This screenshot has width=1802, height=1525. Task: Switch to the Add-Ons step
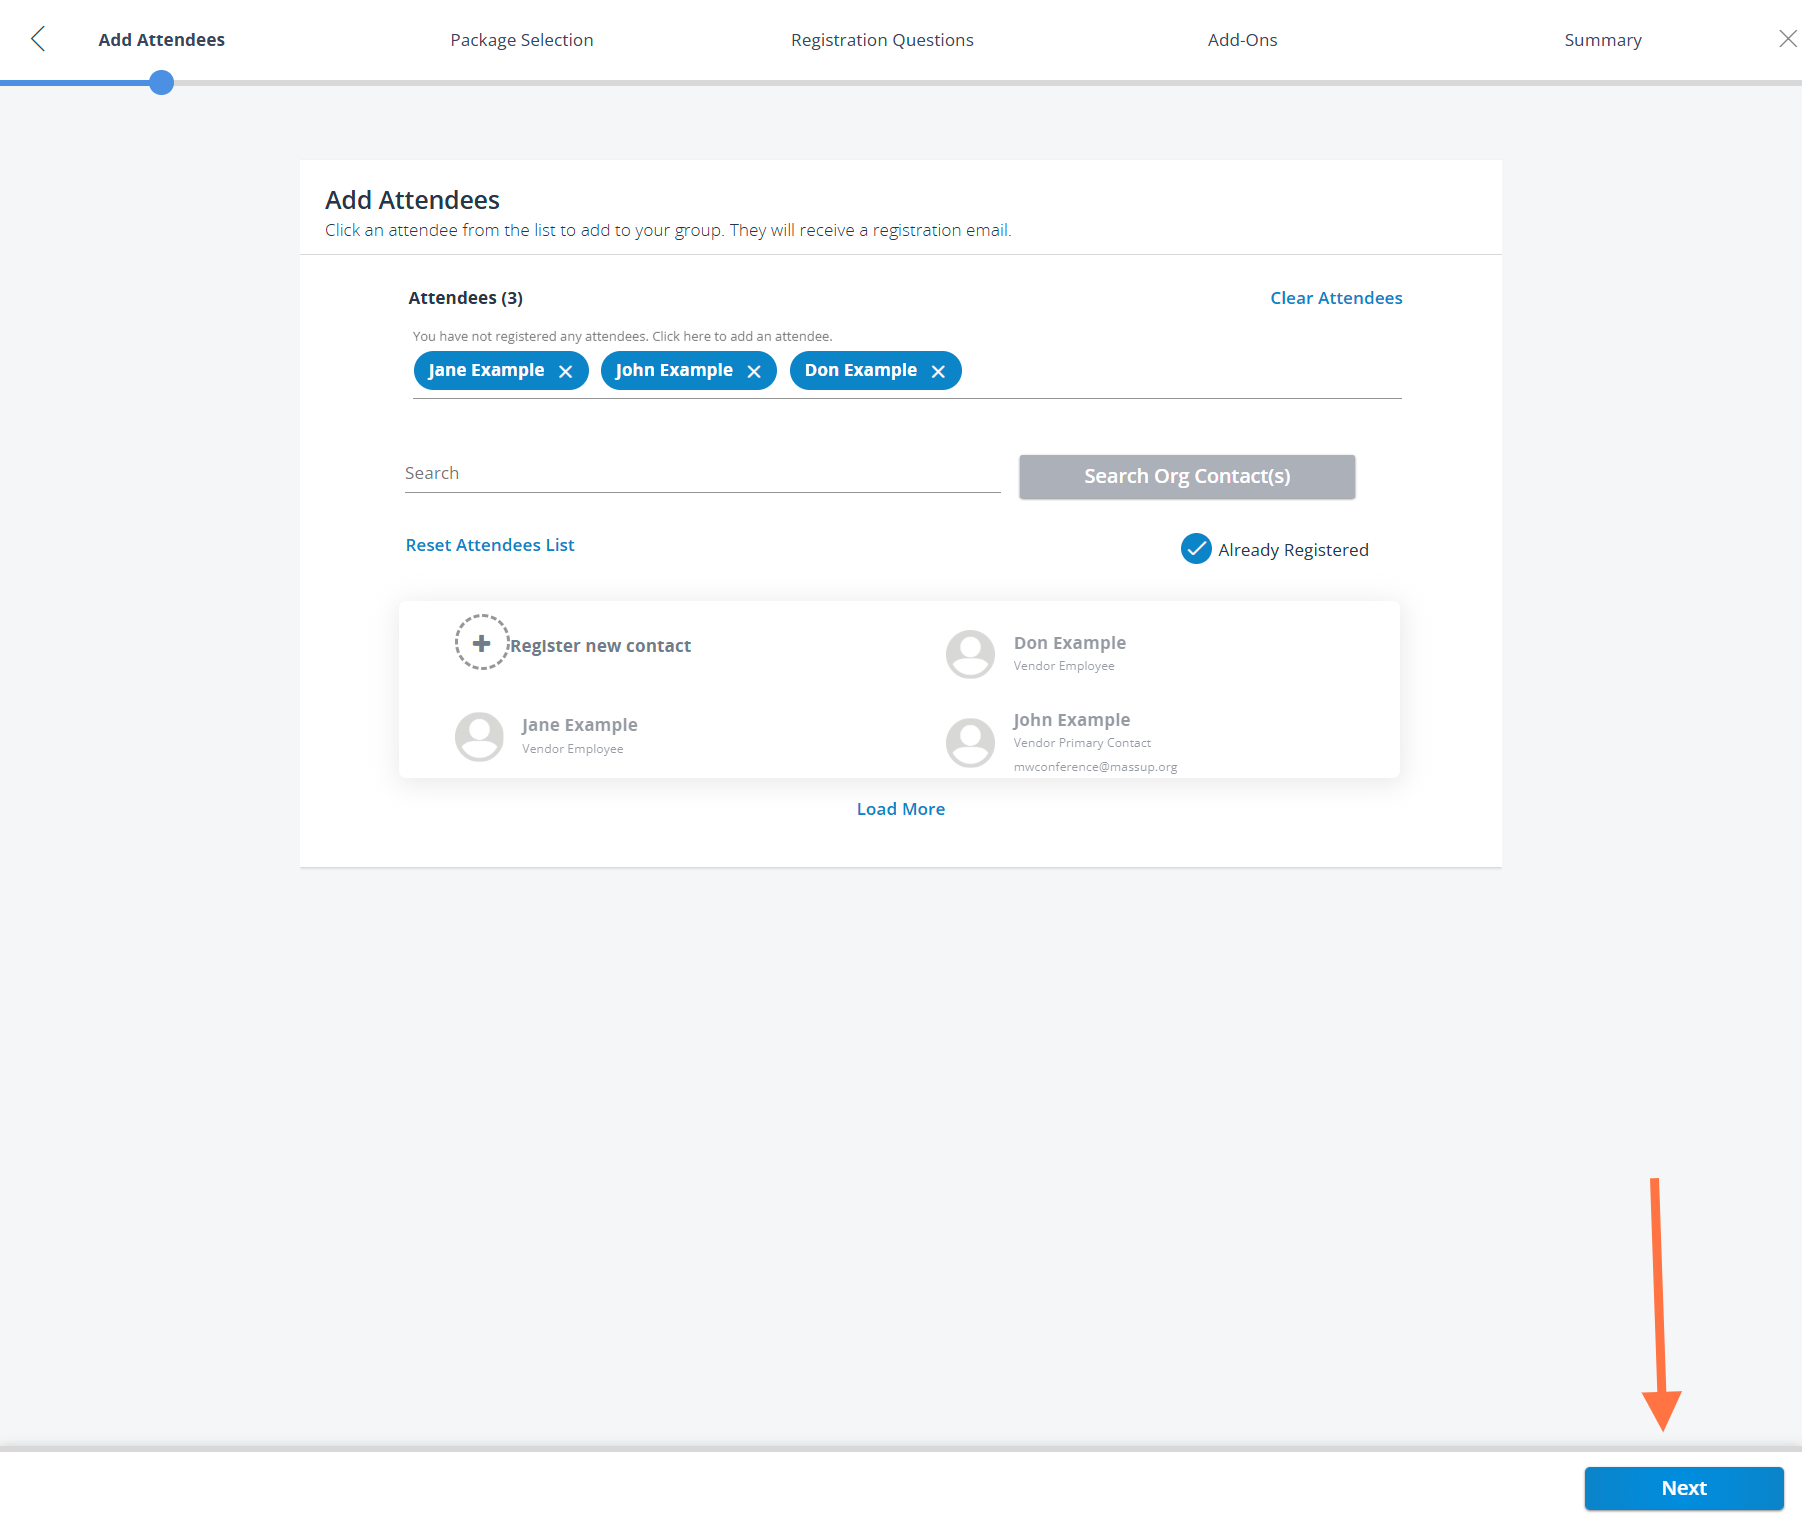point(1242,40)
